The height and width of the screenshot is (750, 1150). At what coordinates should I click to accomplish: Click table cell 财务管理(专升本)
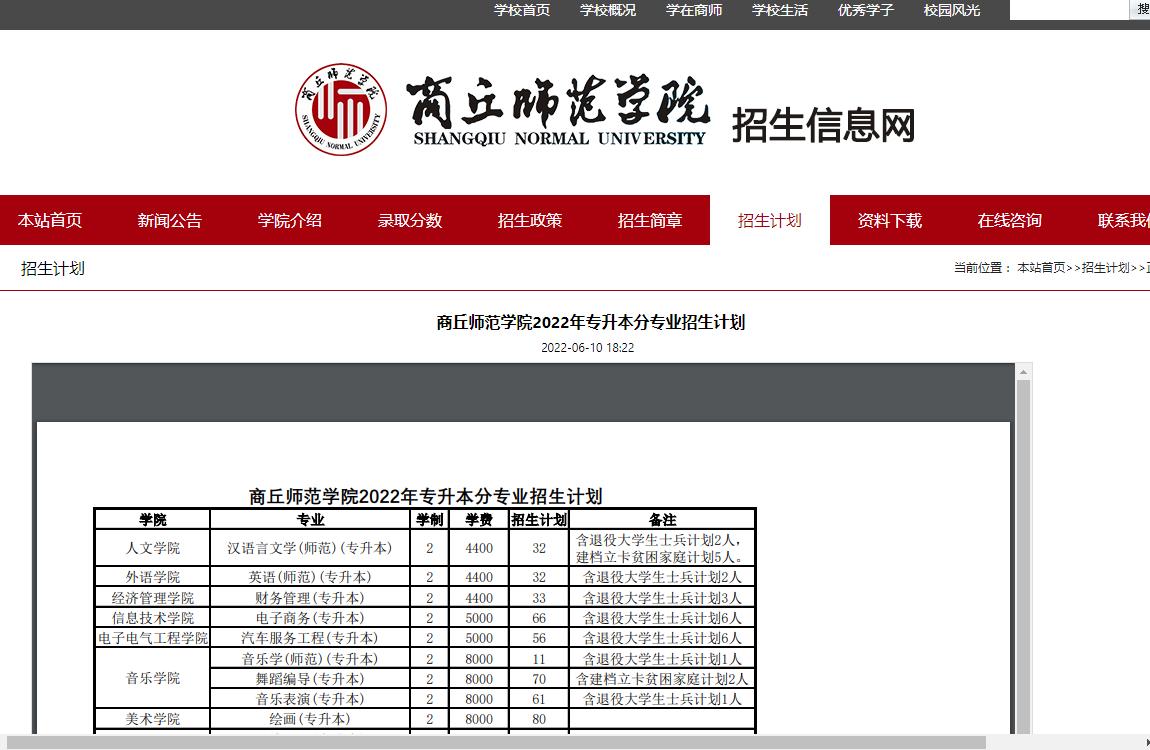click(x=310, y=598)
